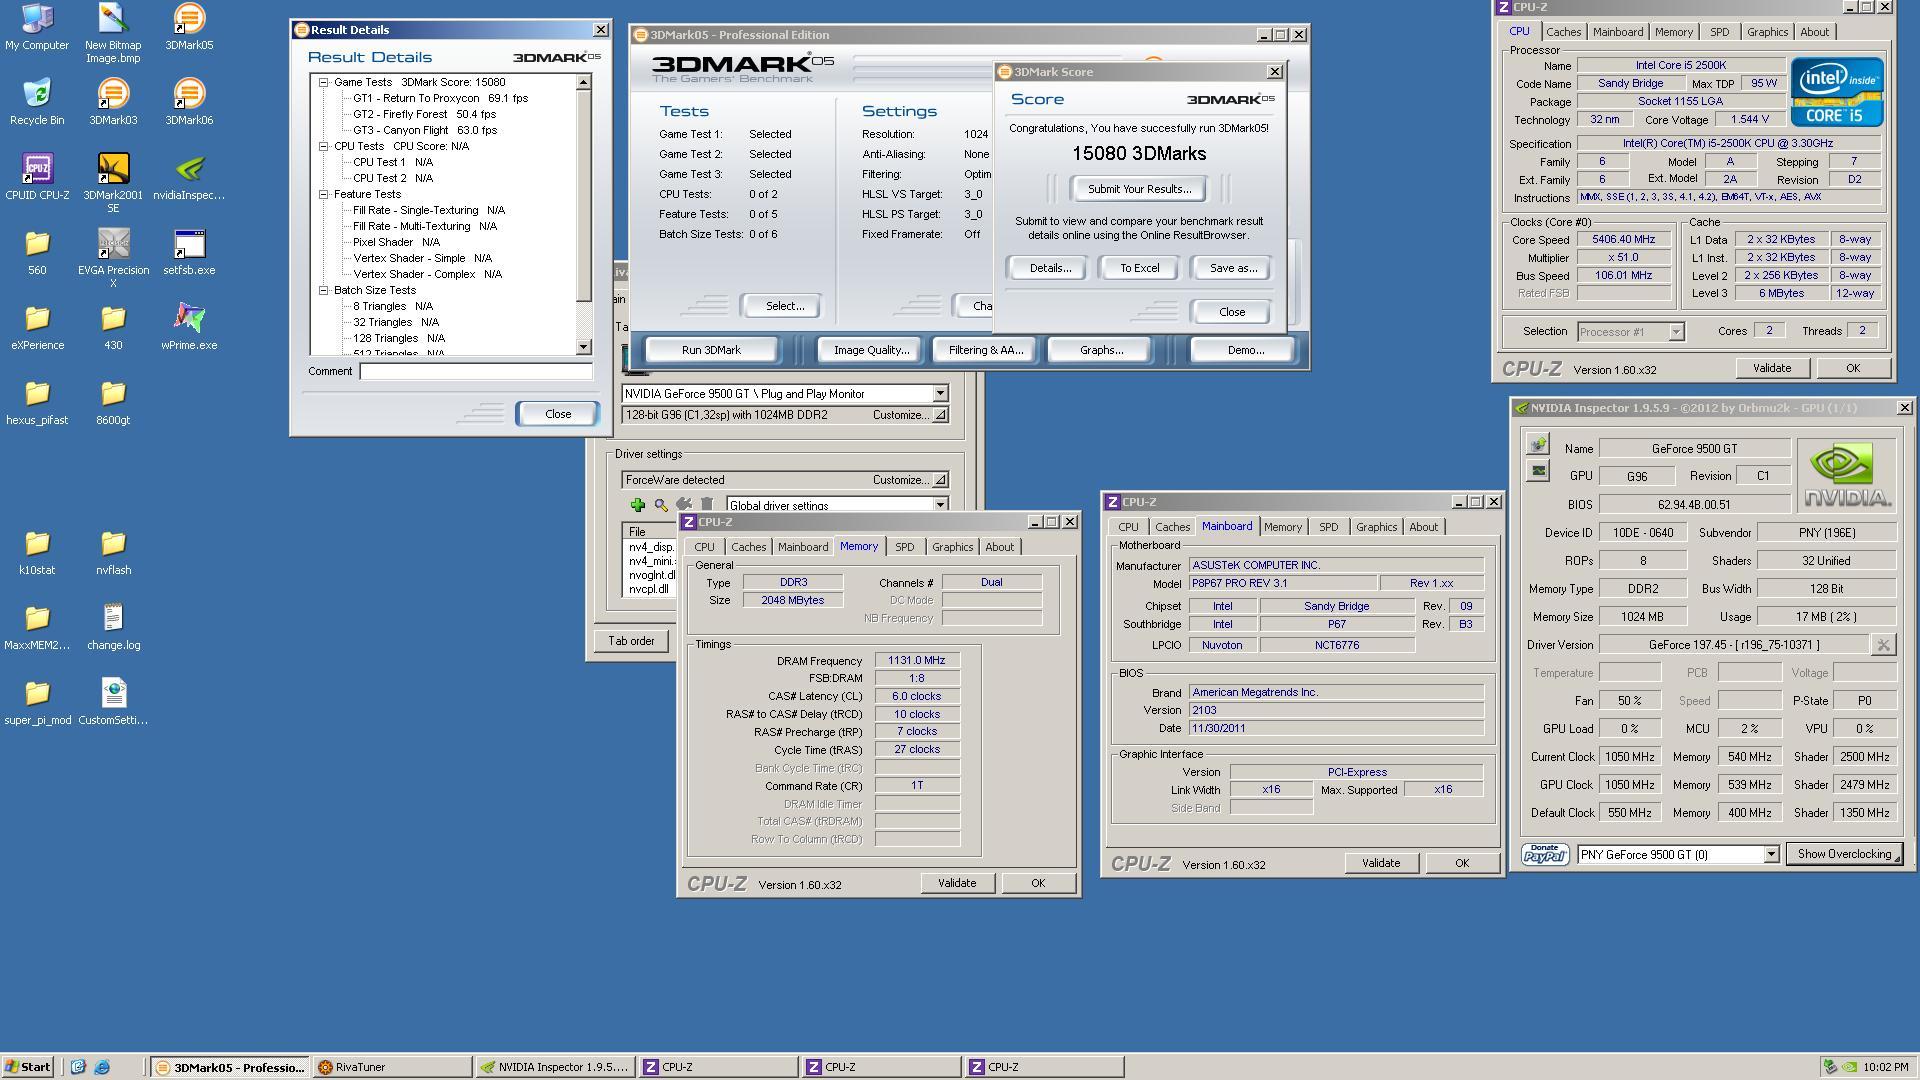This screenshot has height=1080, width=1920.
Task: Switch to the Caches tab in top CPU-Z
Action: click(1564, 32)
